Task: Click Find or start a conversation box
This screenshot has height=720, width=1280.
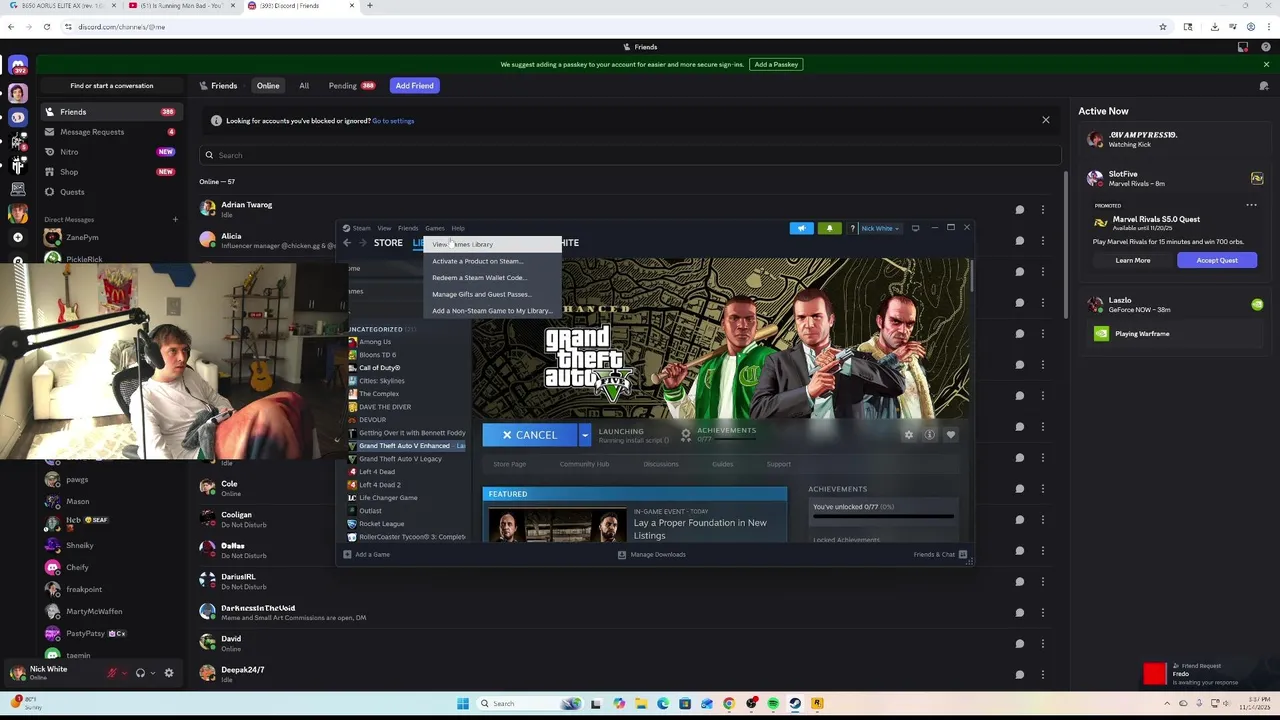Action: point(111,86)
